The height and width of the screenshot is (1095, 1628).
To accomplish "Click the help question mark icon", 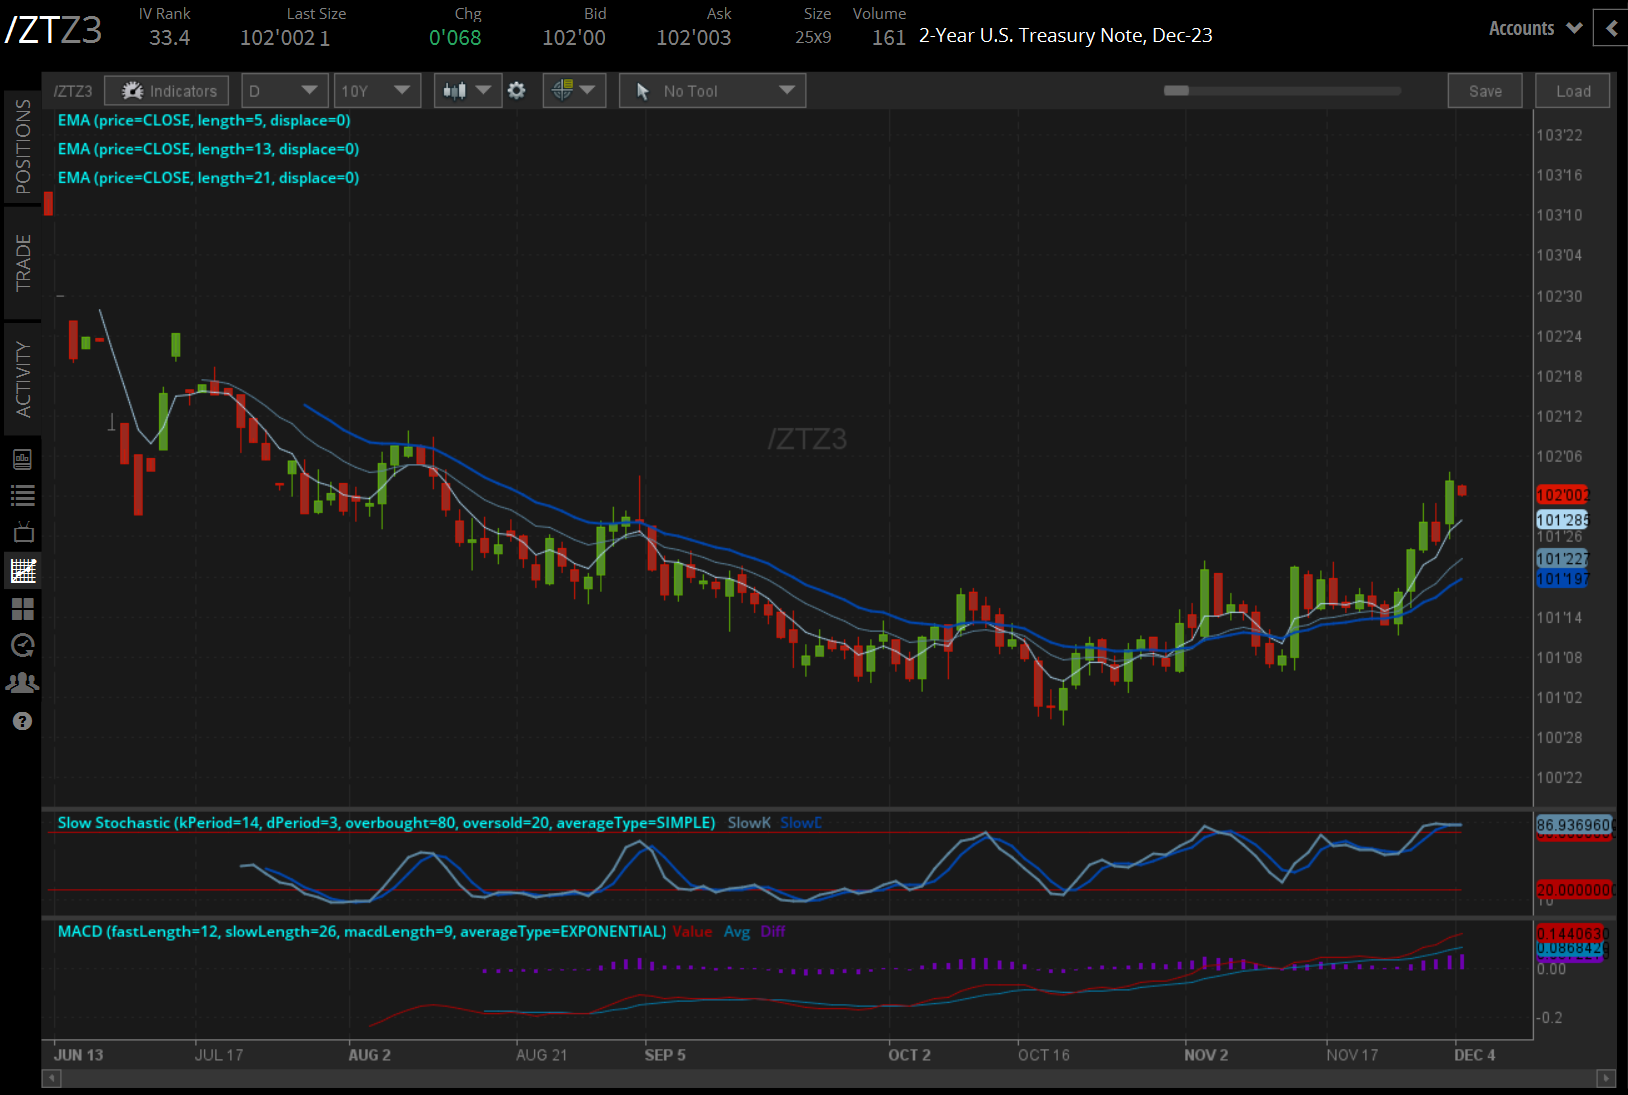I will (22, 721).
